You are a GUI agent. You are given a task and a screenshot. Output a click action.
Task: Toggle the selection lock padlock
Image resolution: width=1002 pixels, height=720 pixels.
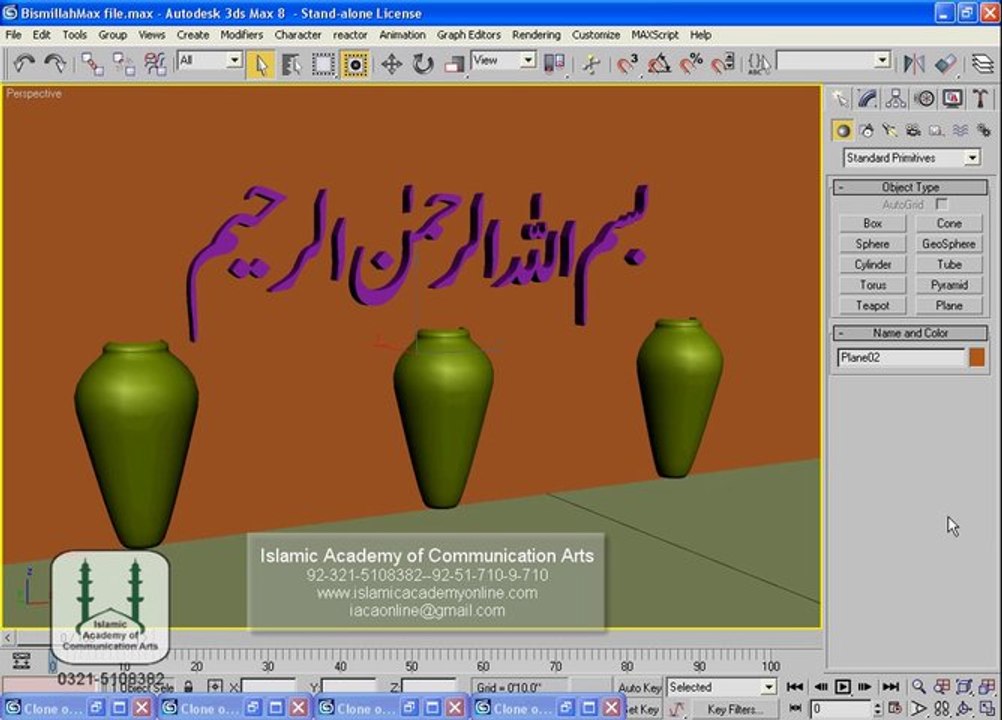point(188,687)
